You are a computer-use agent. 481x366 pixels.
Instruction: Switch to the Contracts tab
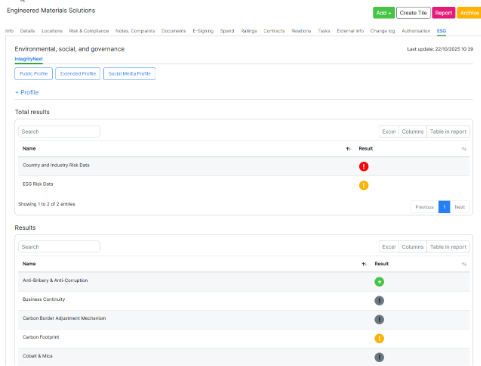(274, 31)
